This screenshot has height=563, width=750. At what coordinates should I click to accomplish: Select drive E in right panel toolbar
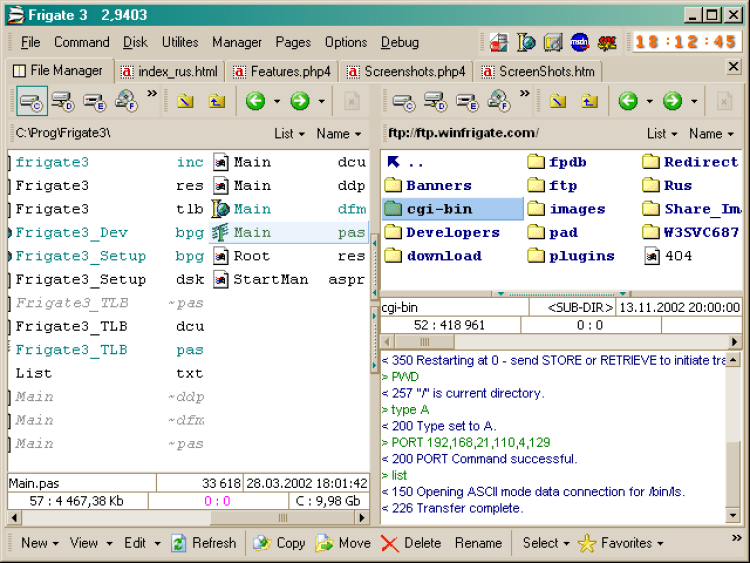467,101
